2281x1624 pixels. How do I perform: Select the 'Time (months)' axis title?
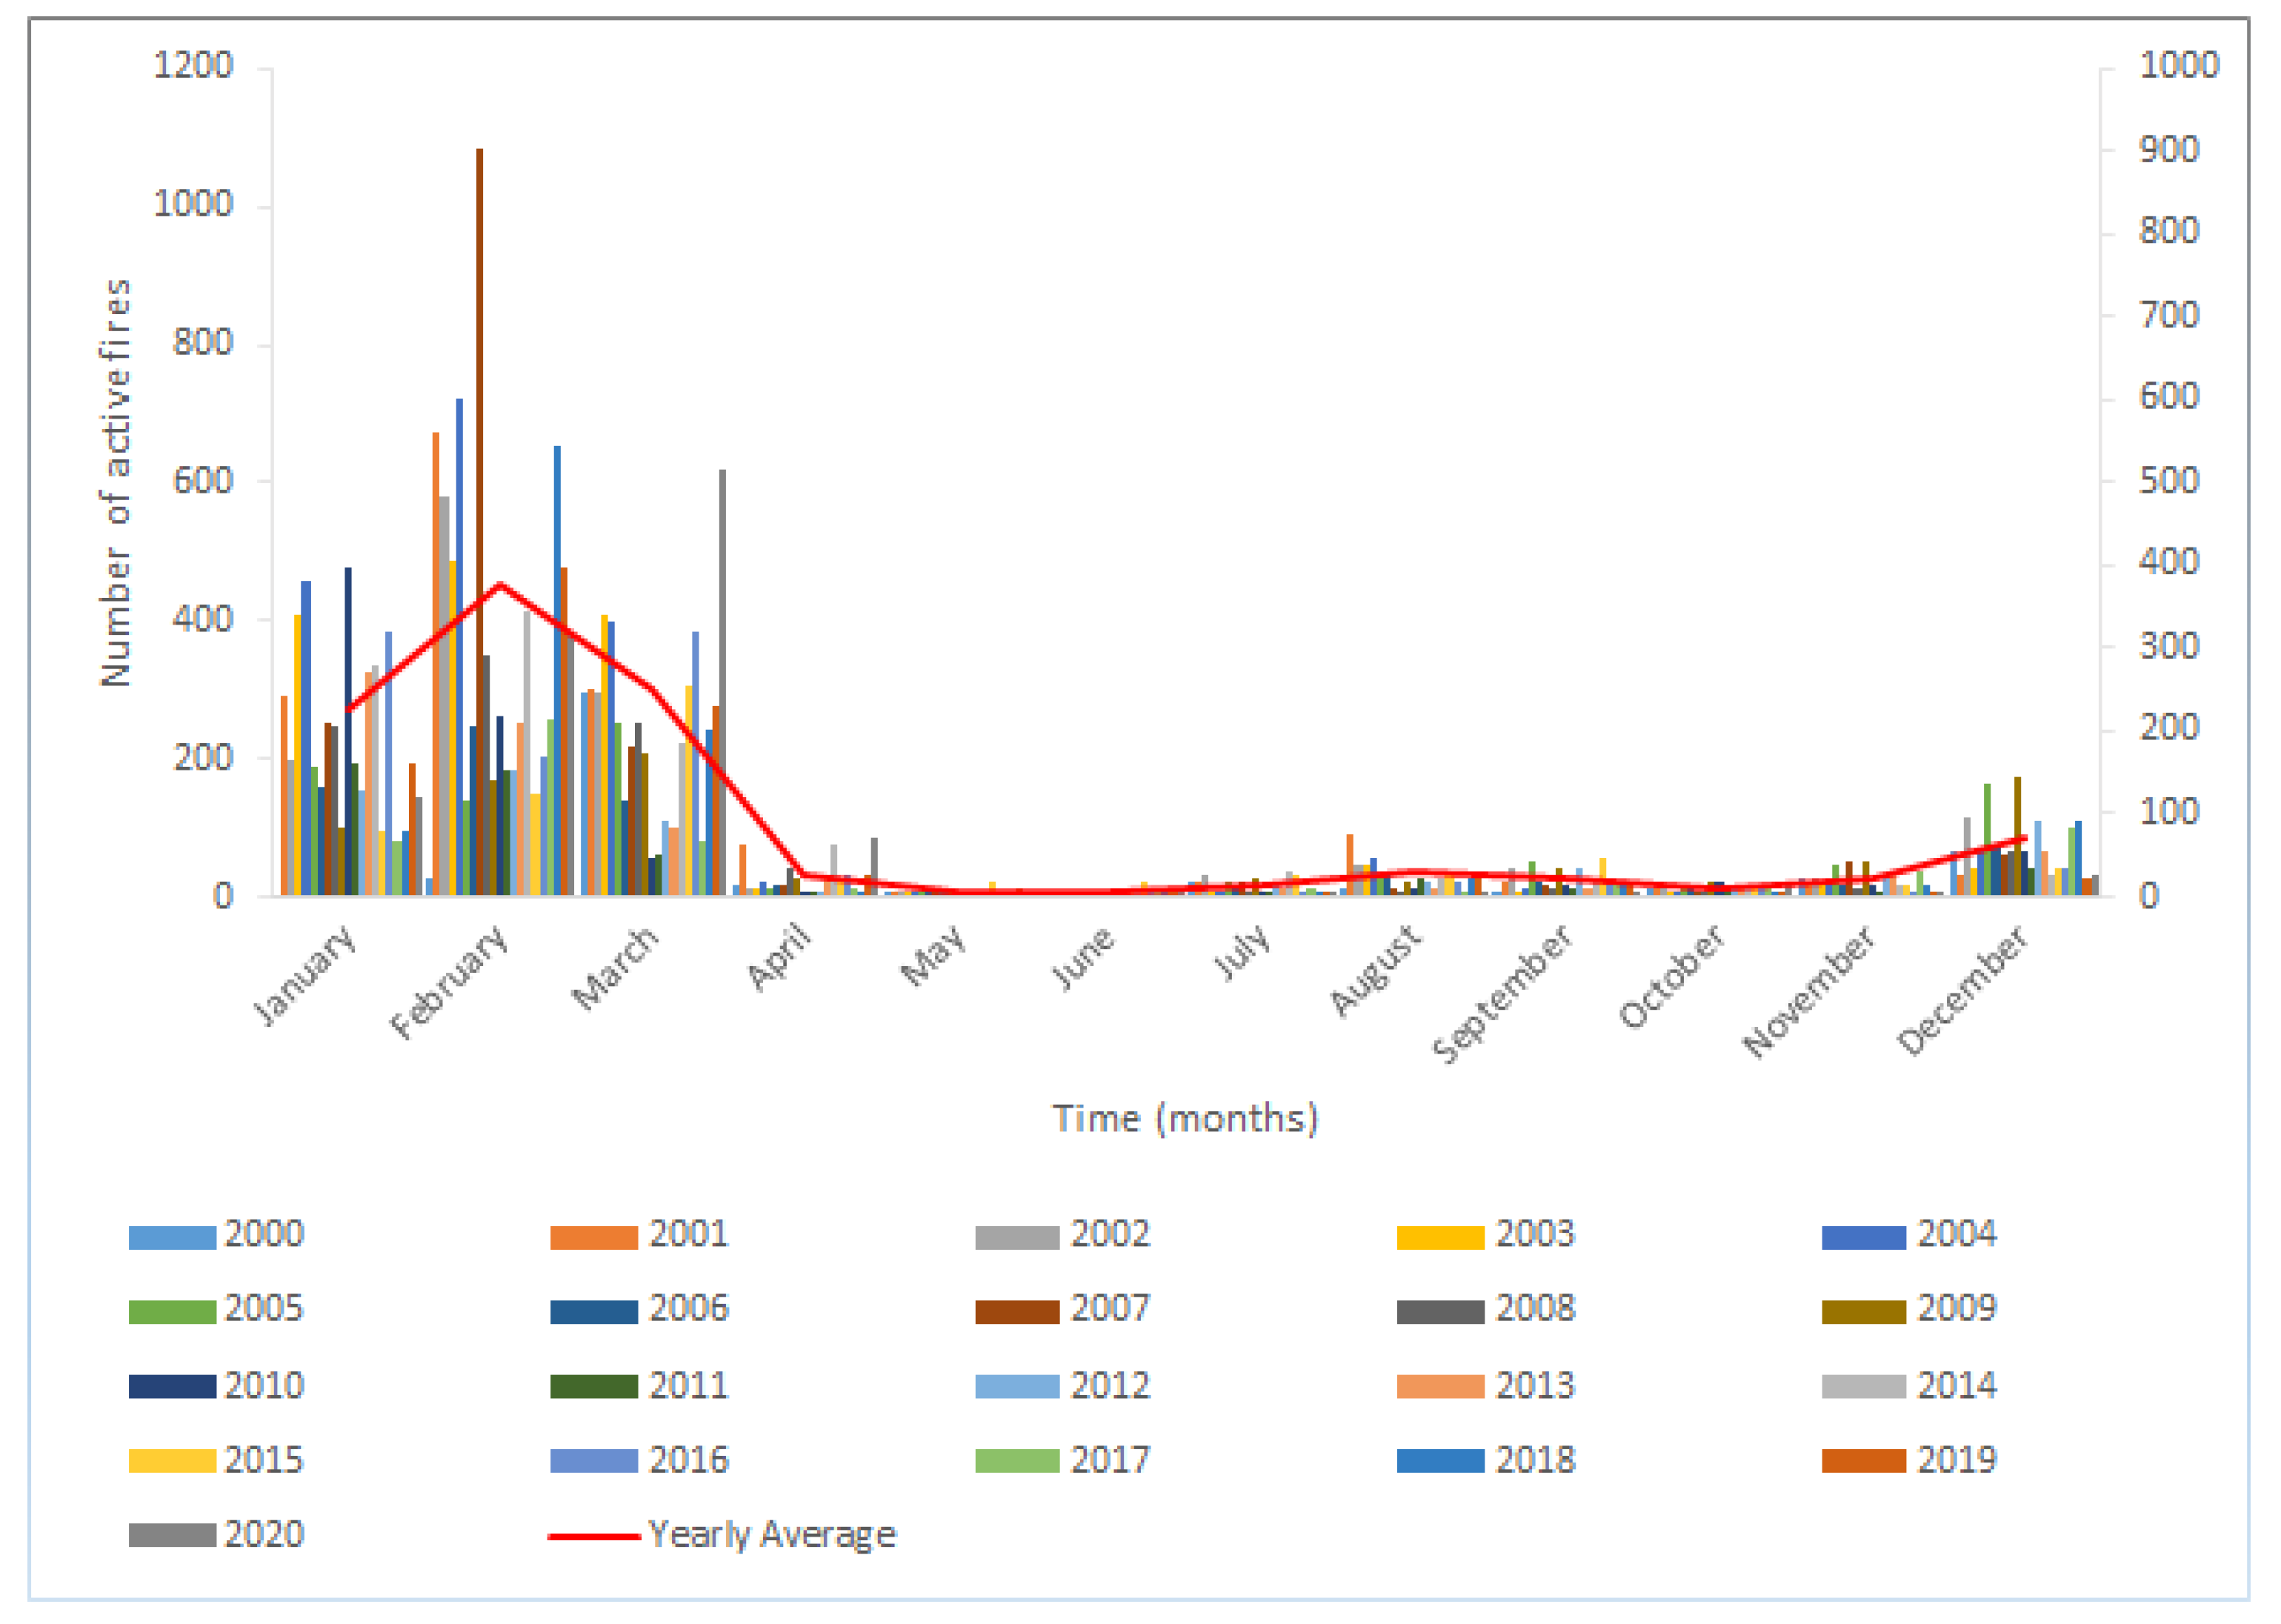point(1185,1119)
